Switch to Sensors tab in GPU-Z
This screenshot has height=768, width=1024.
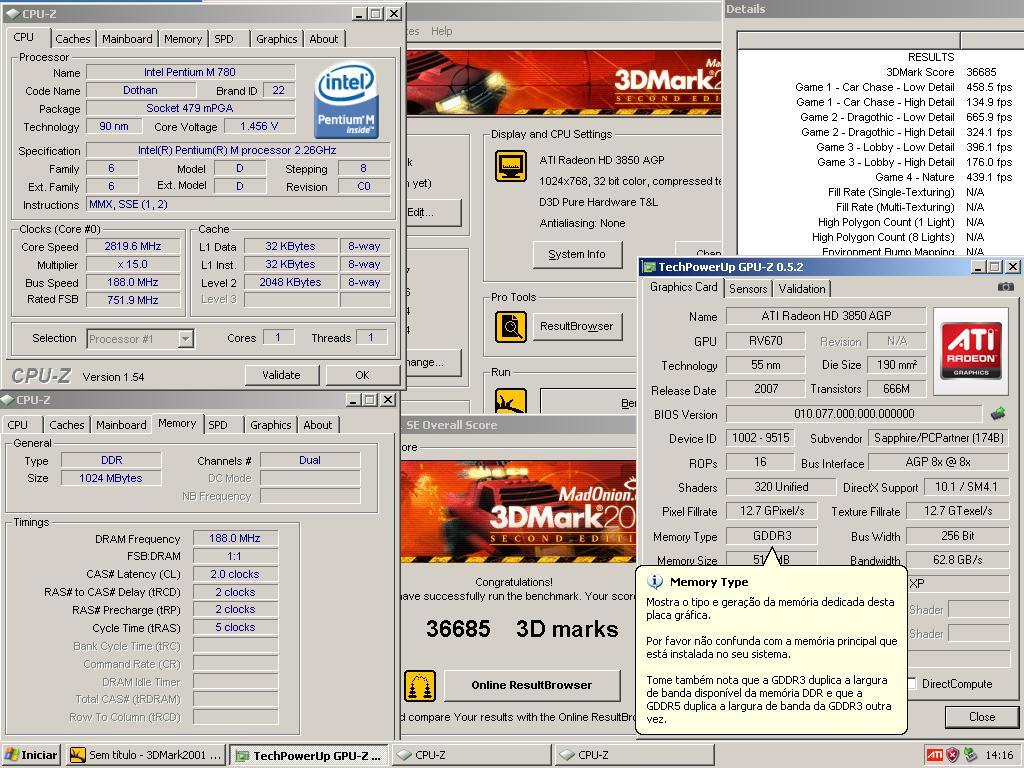748,289
